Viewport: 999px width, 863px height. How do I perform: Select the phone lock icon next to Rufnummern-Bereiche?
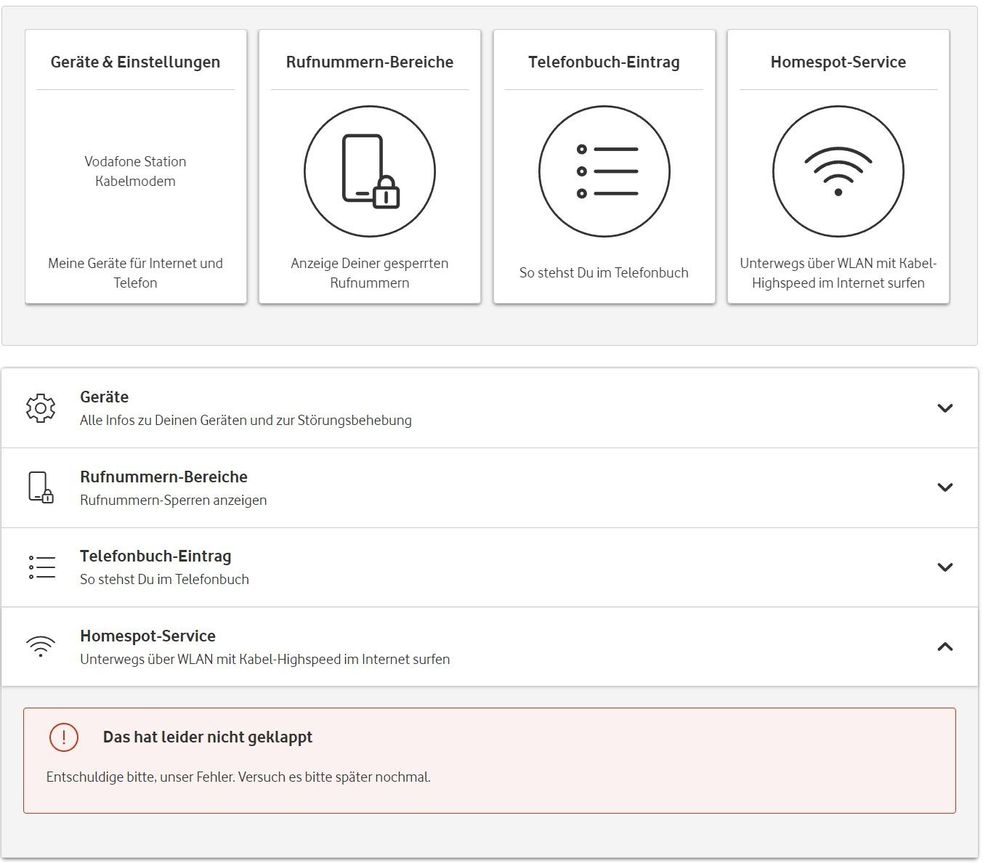click(40, 487)
